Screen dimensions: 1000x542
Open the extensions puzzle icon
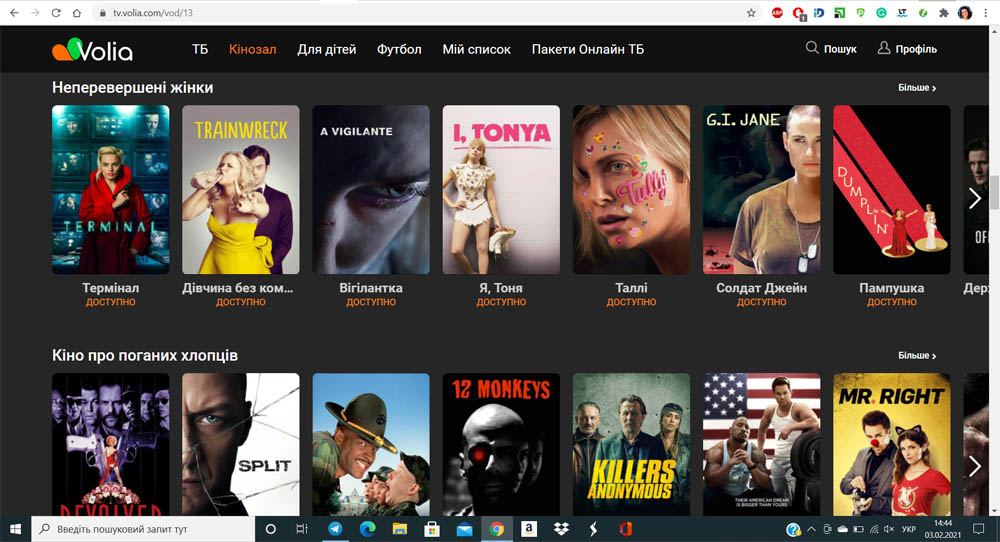coord(944,13)
